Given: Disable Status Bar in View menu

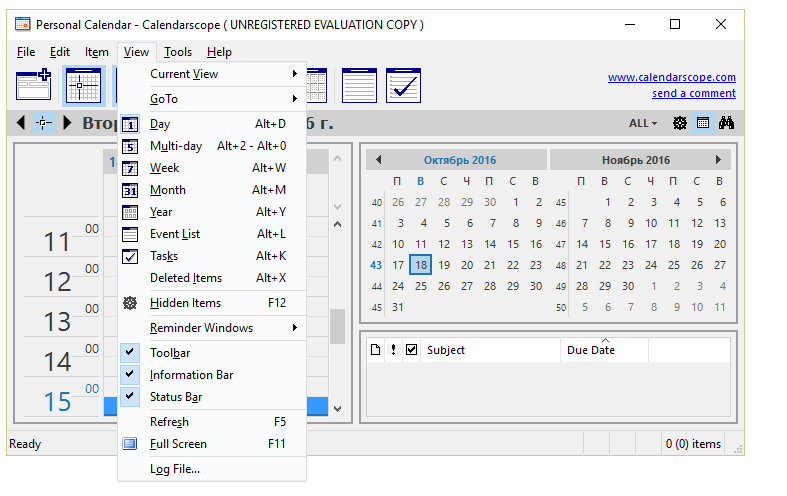Looking at the screenshot, I should [x=175, y=397].
